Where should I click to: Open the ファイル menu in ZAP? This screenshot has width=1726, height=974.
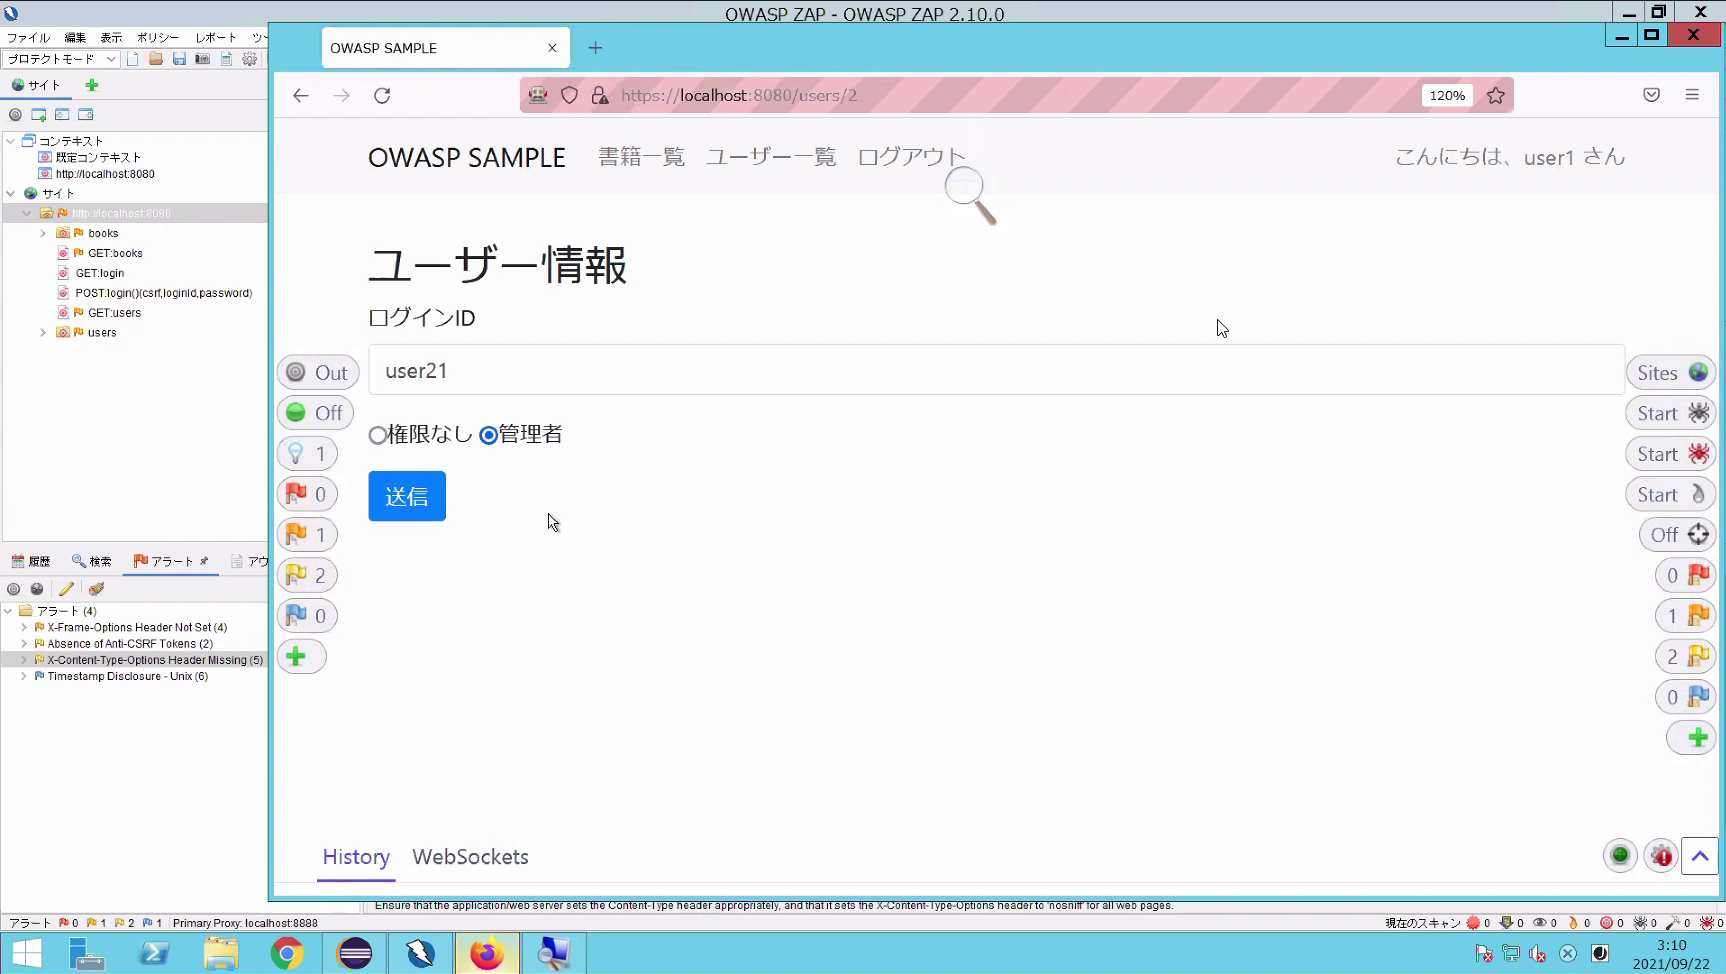click(x=28, y=37)
